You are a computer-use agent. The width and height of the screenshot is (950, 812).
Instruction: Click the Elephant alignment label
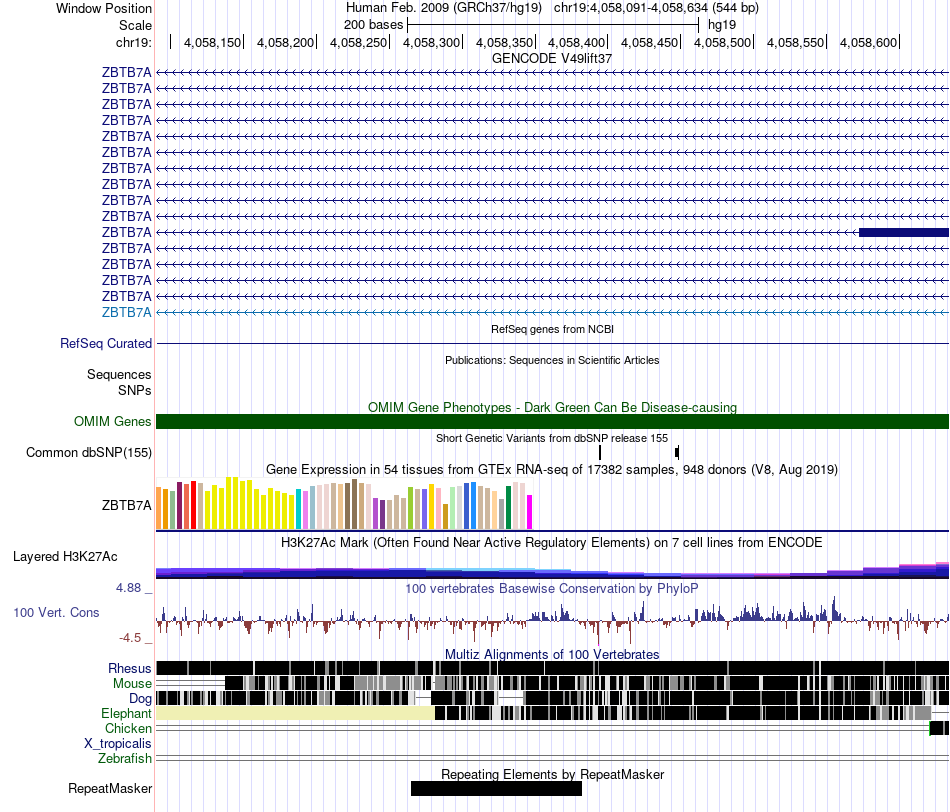(x=127, y=713)
